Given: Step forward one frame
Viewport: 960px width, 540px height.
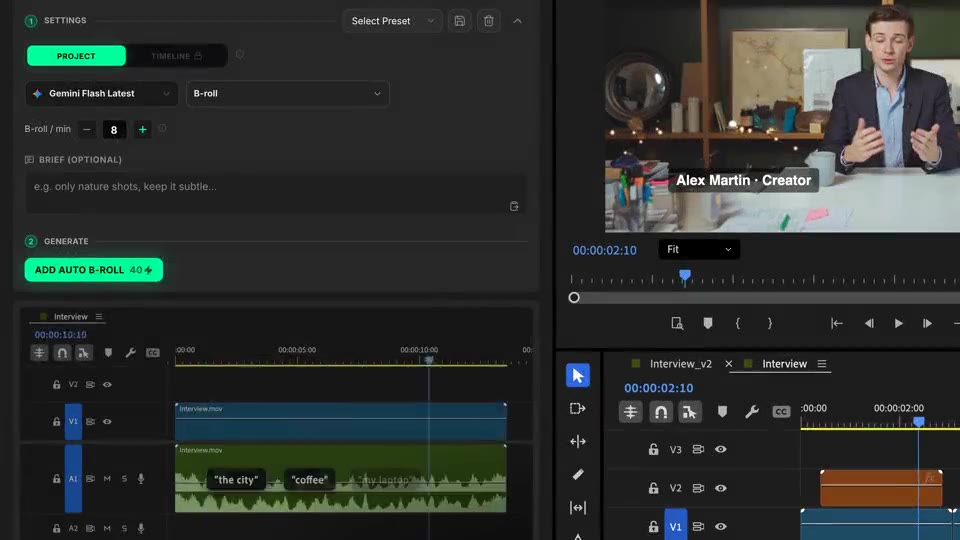Looking at the screenshot, I should click(x=928, y=323).
